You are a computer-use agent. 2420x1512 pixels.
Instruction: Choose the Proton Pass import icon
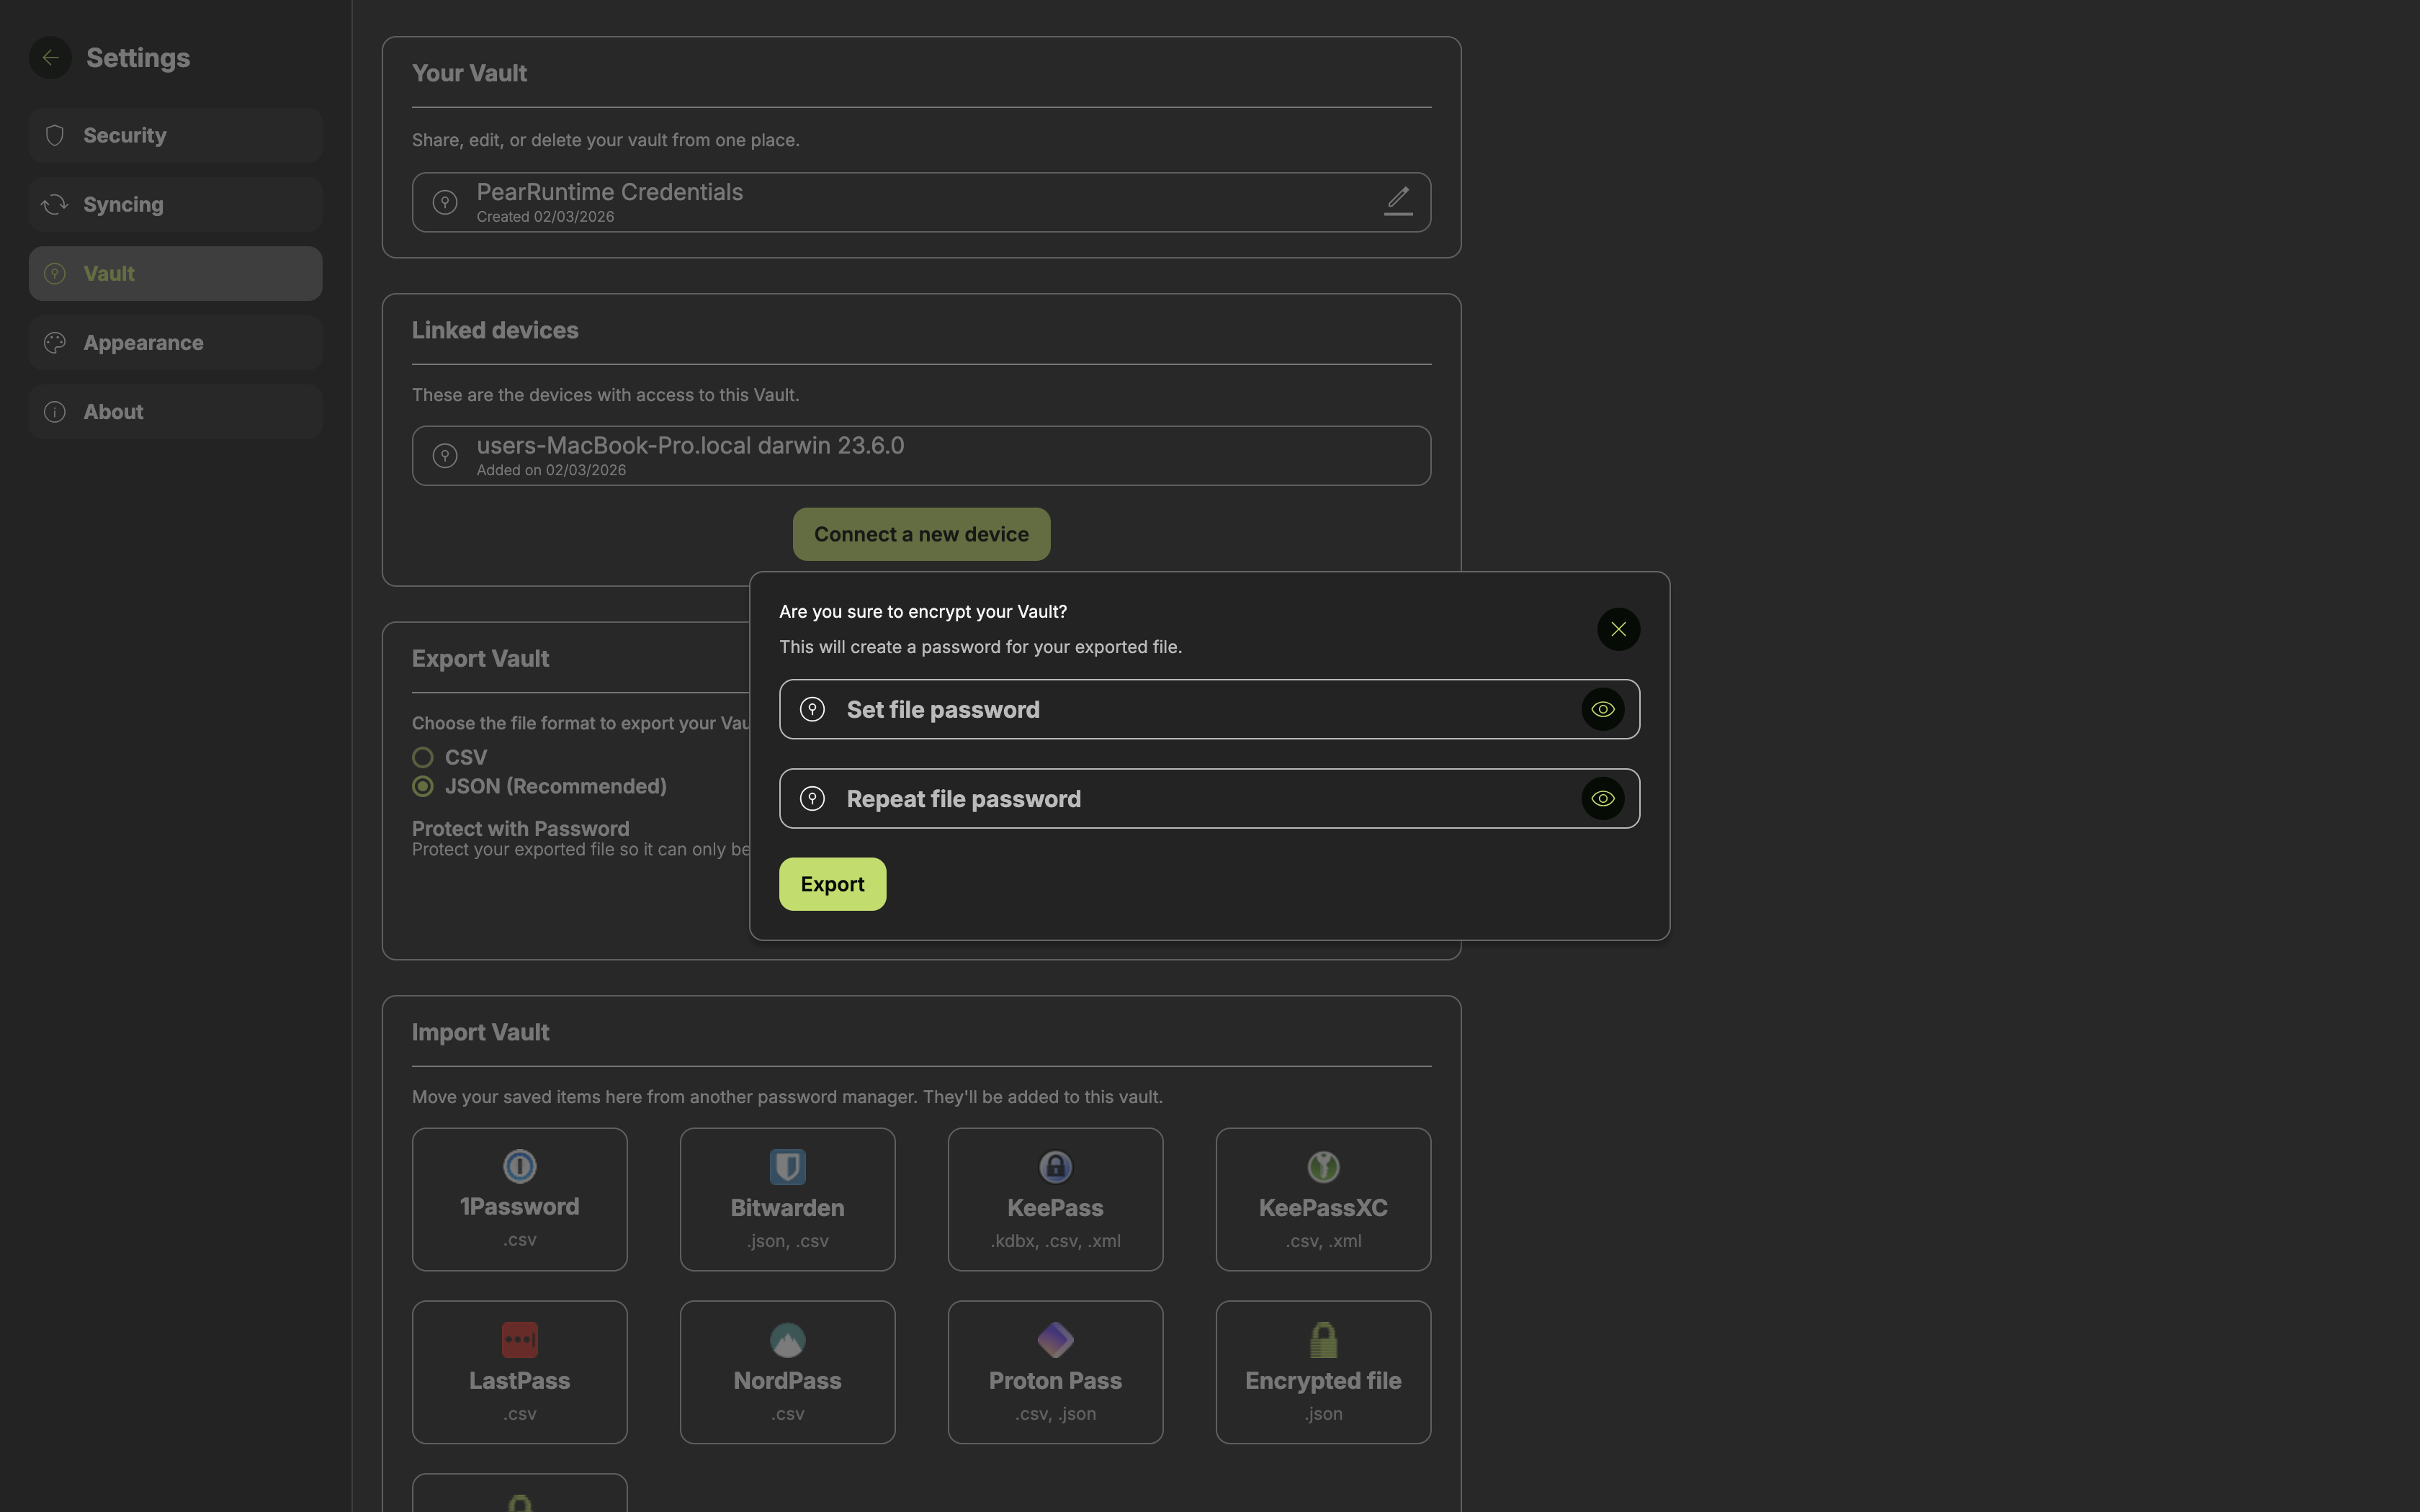tap(1055, 1340)
